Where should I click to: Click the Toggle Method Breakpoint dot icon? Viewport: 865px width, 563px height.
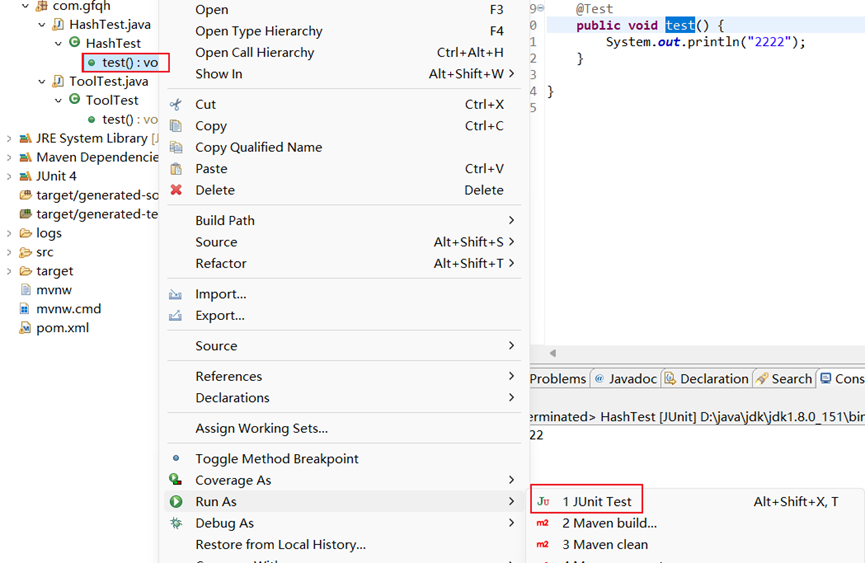(175, 458)
